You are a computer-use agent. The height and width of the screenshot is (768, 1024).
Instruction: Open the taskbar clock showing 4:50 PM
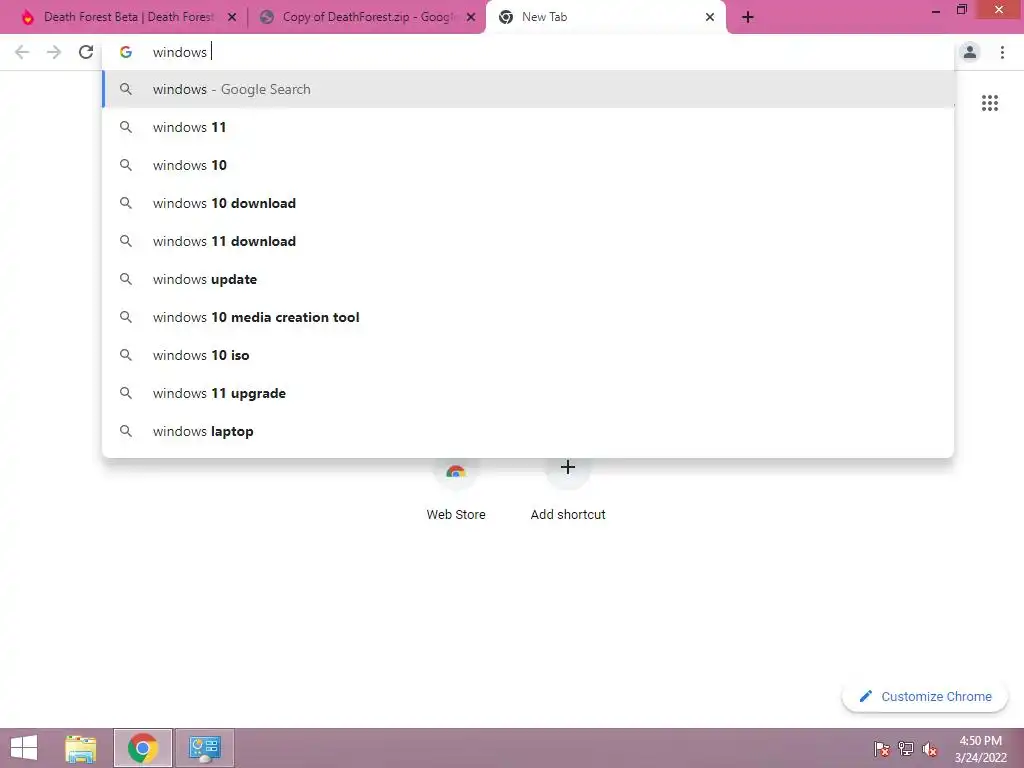tap(980, 748)
